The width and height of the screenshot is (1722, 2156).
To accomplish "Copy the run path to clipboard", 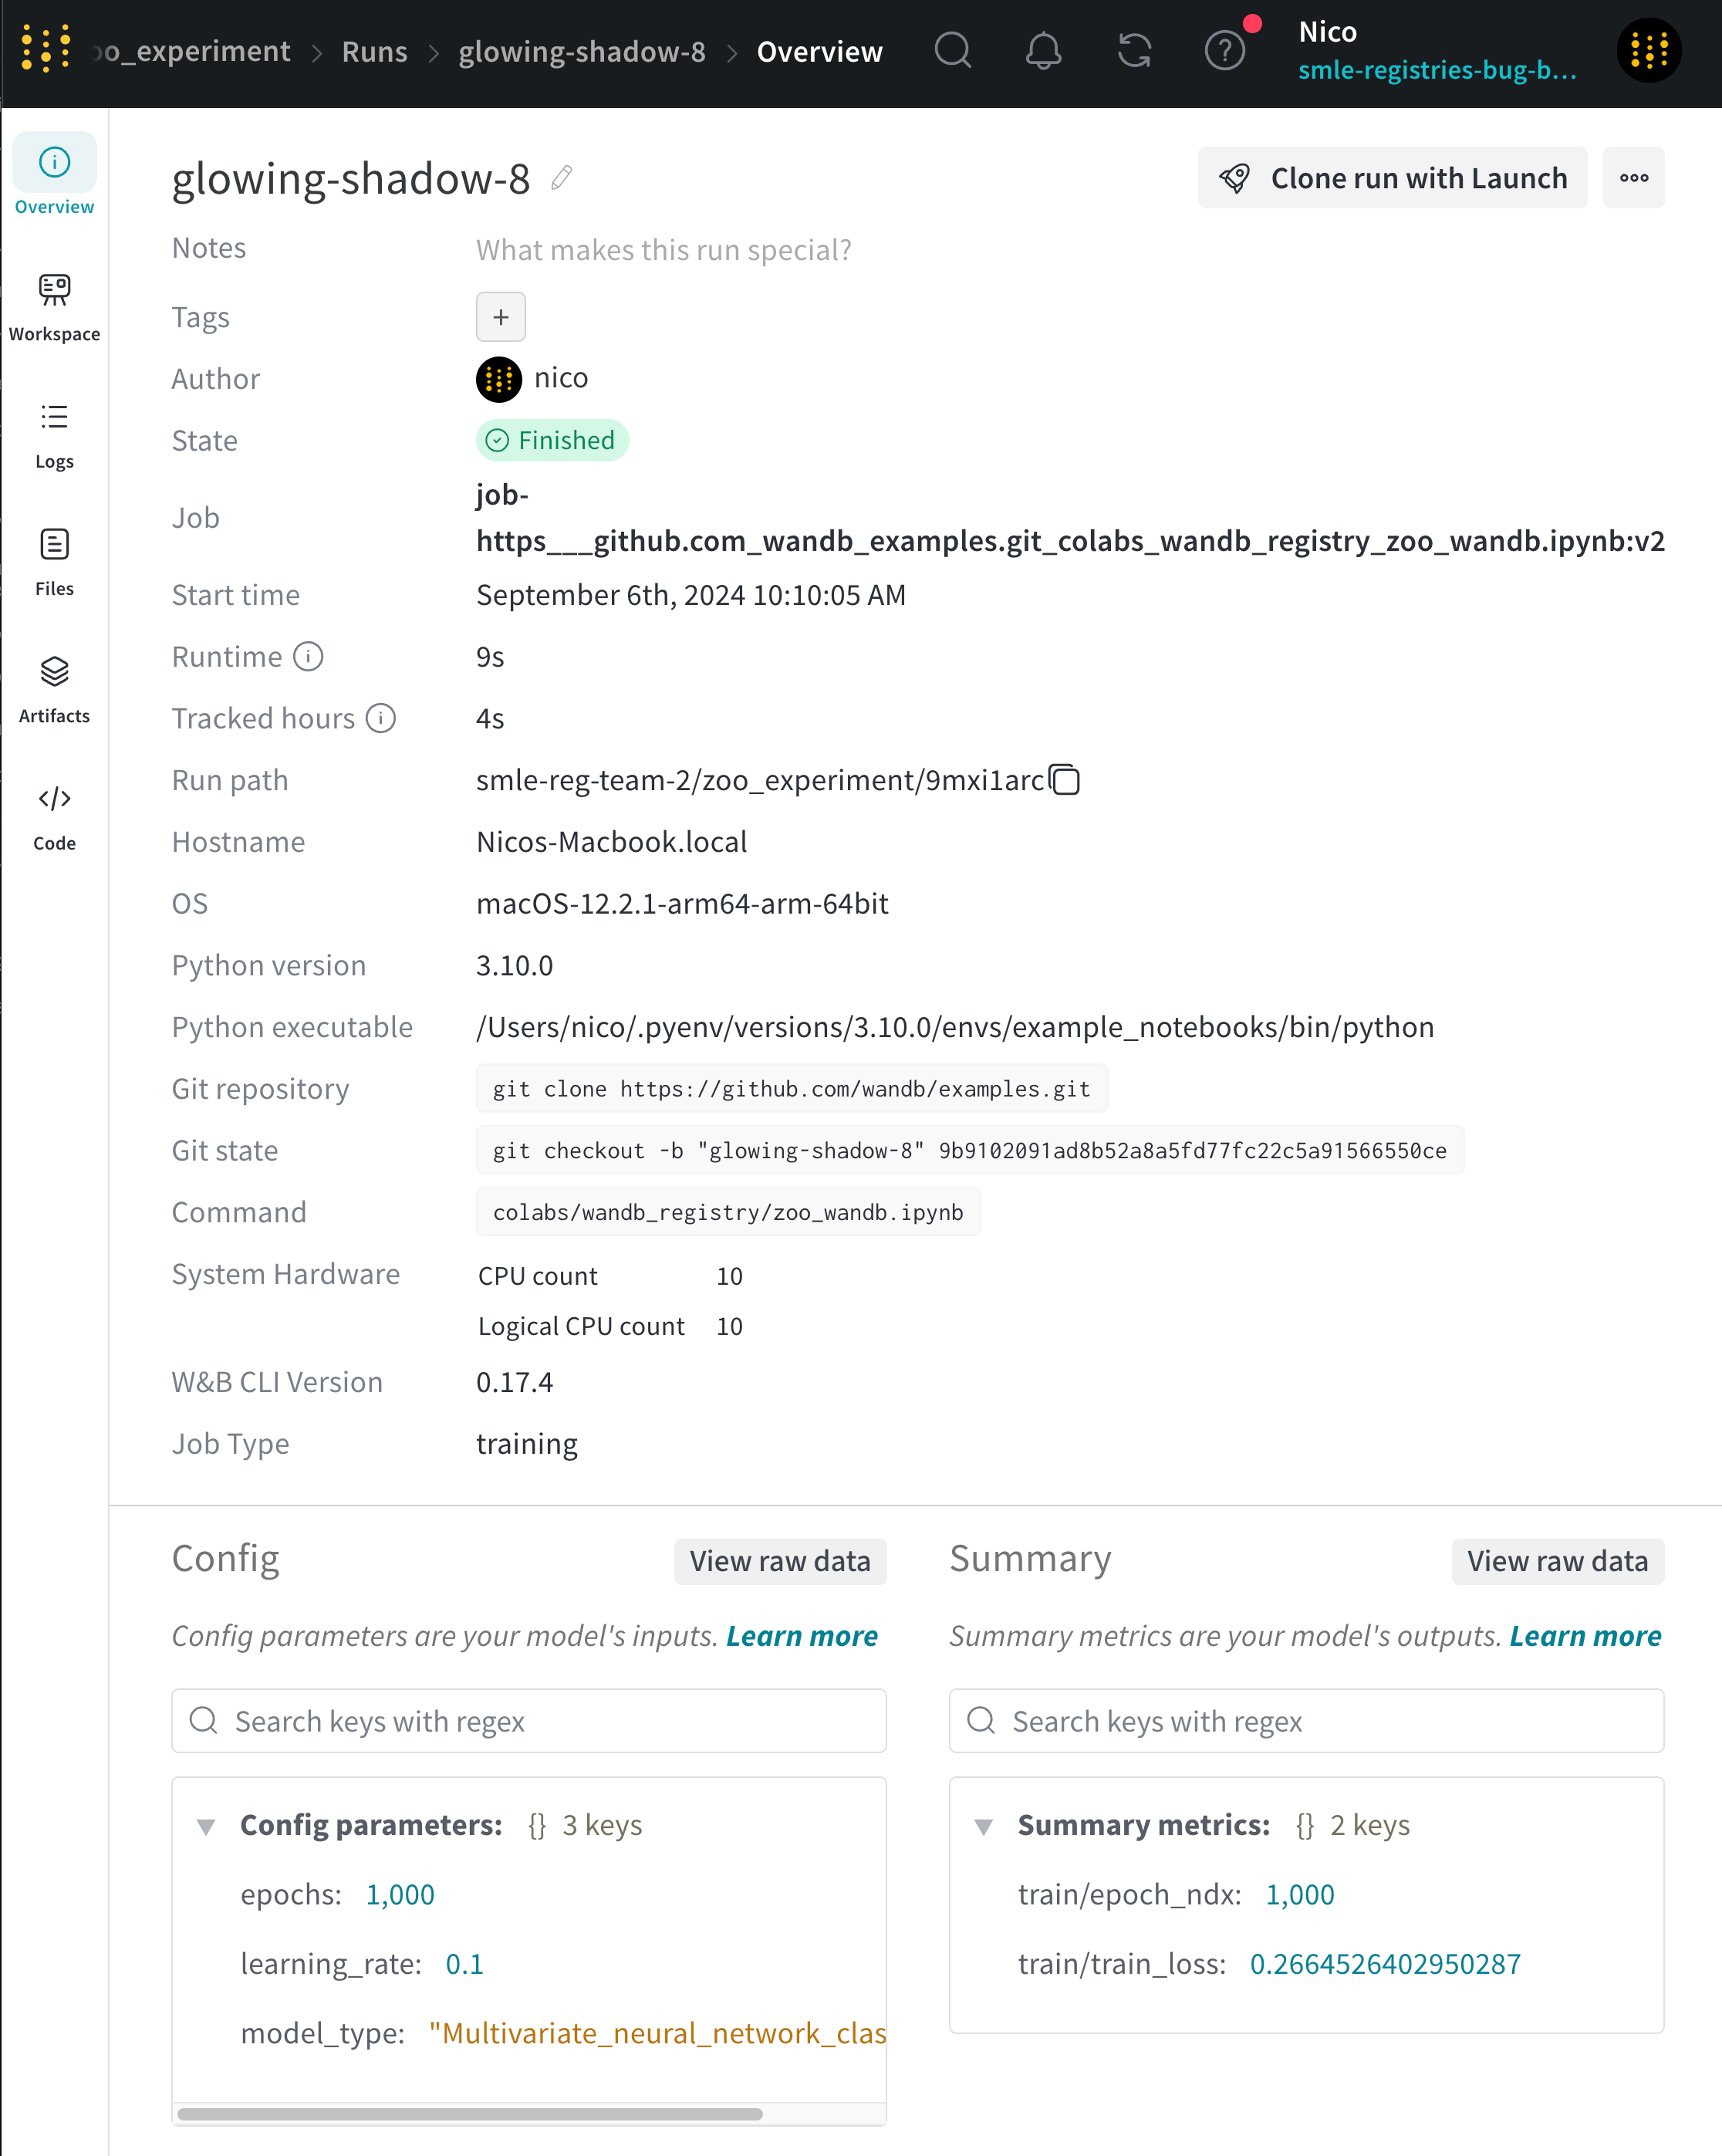I will (1065, 780).
